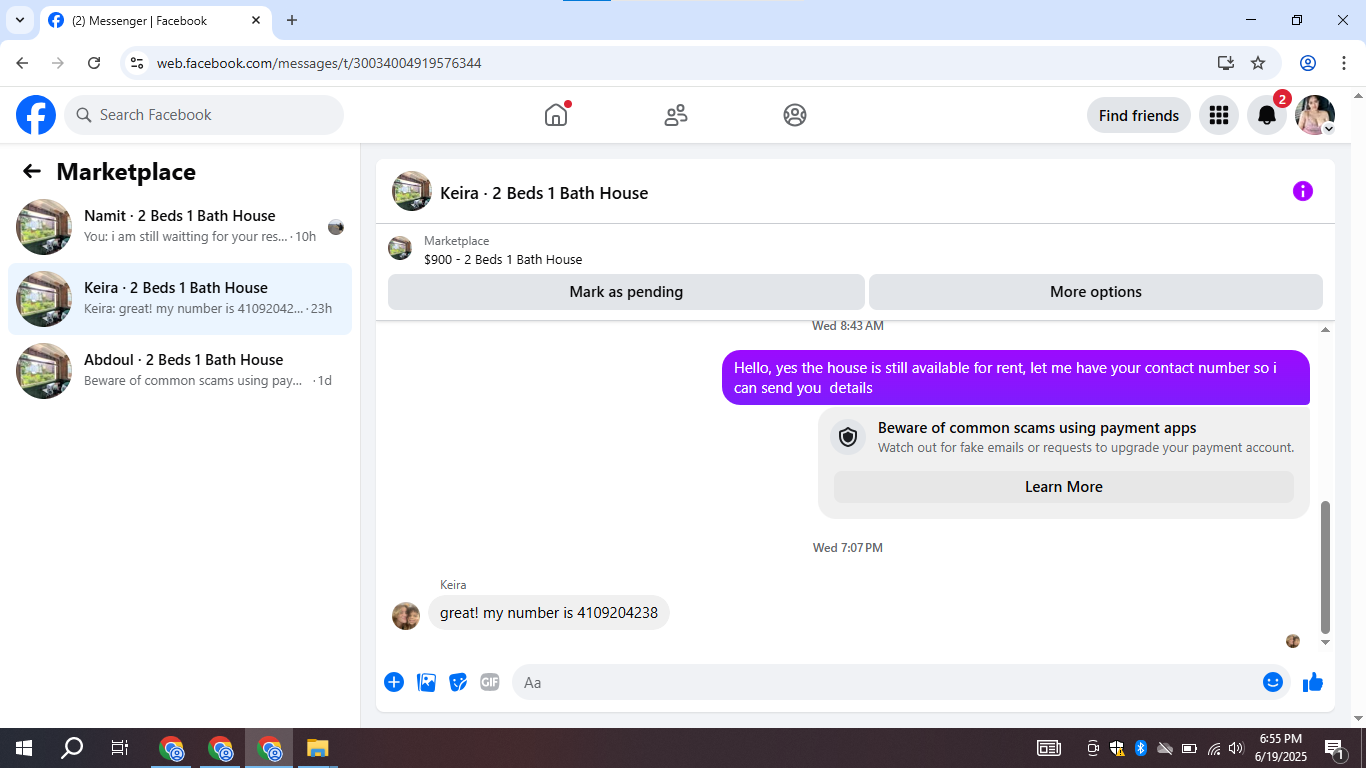Click the Marketplace heading

click(126, 172)
